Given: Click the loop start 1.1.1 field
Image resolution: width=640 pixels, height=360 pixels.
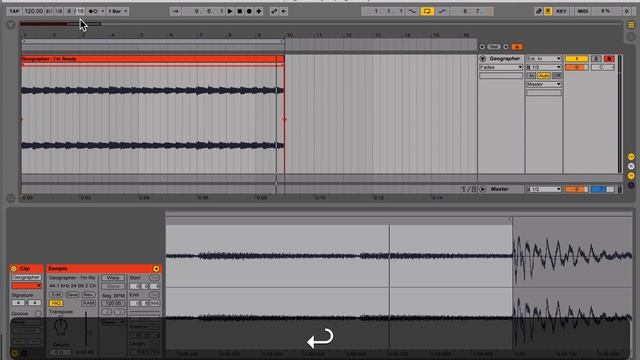Looking at the screenshot, I should (384, 11).
